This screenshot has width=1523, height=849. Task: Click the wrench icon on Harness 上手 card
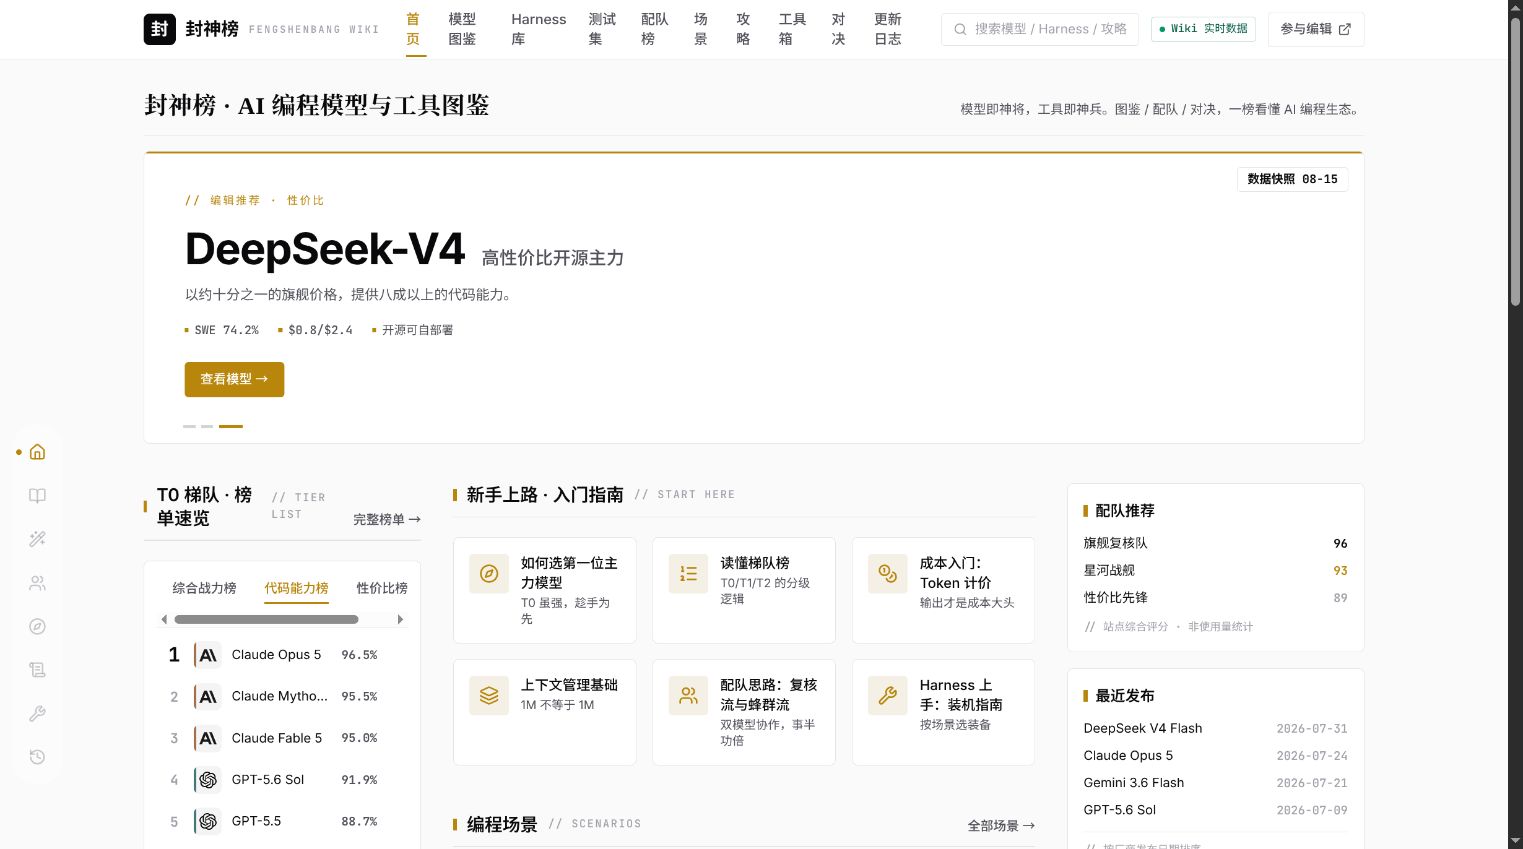(888, 695)
